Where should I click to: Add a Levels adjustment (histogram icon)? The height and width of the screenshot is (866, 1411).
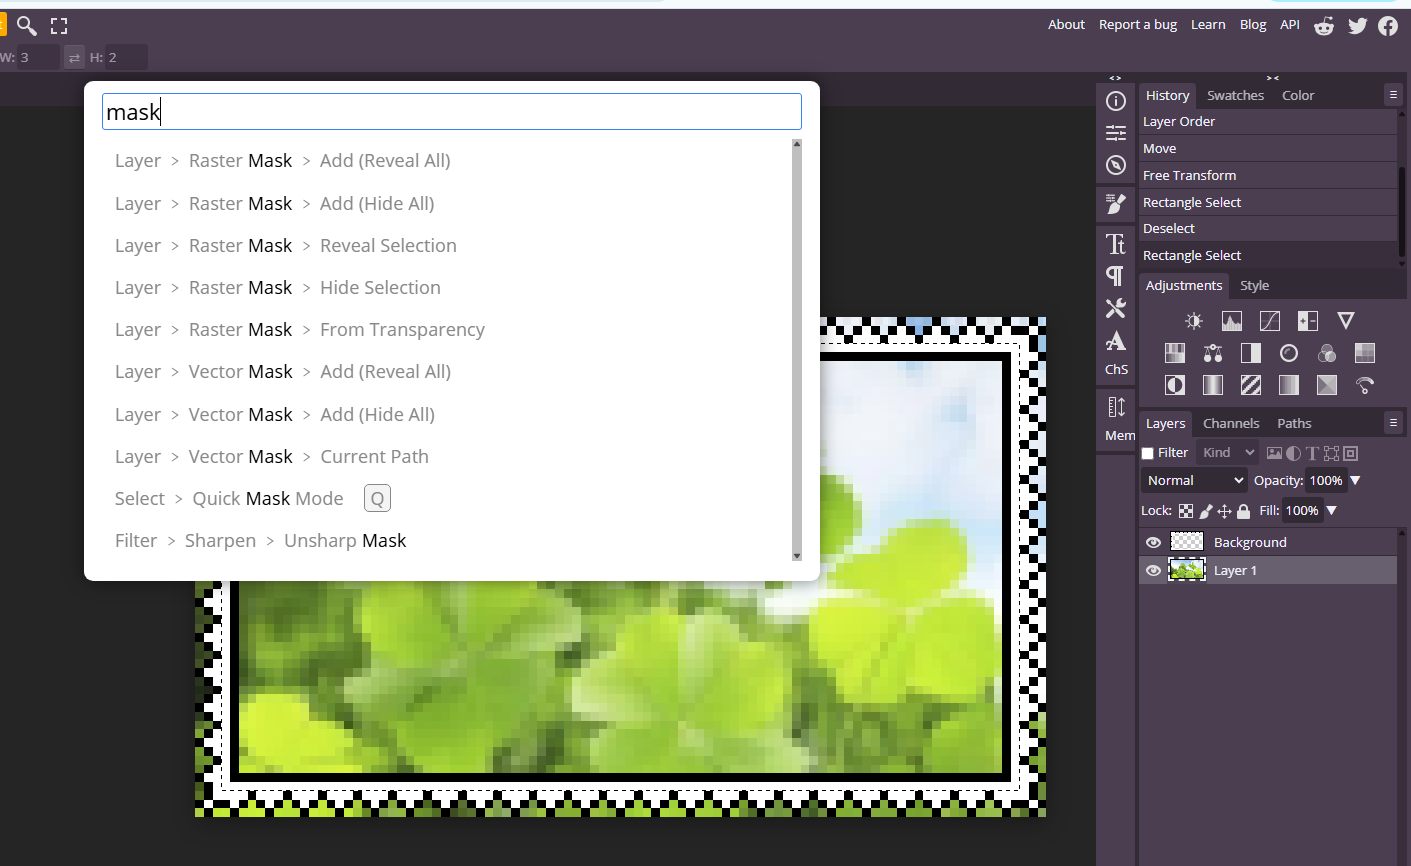[1232, 321]
